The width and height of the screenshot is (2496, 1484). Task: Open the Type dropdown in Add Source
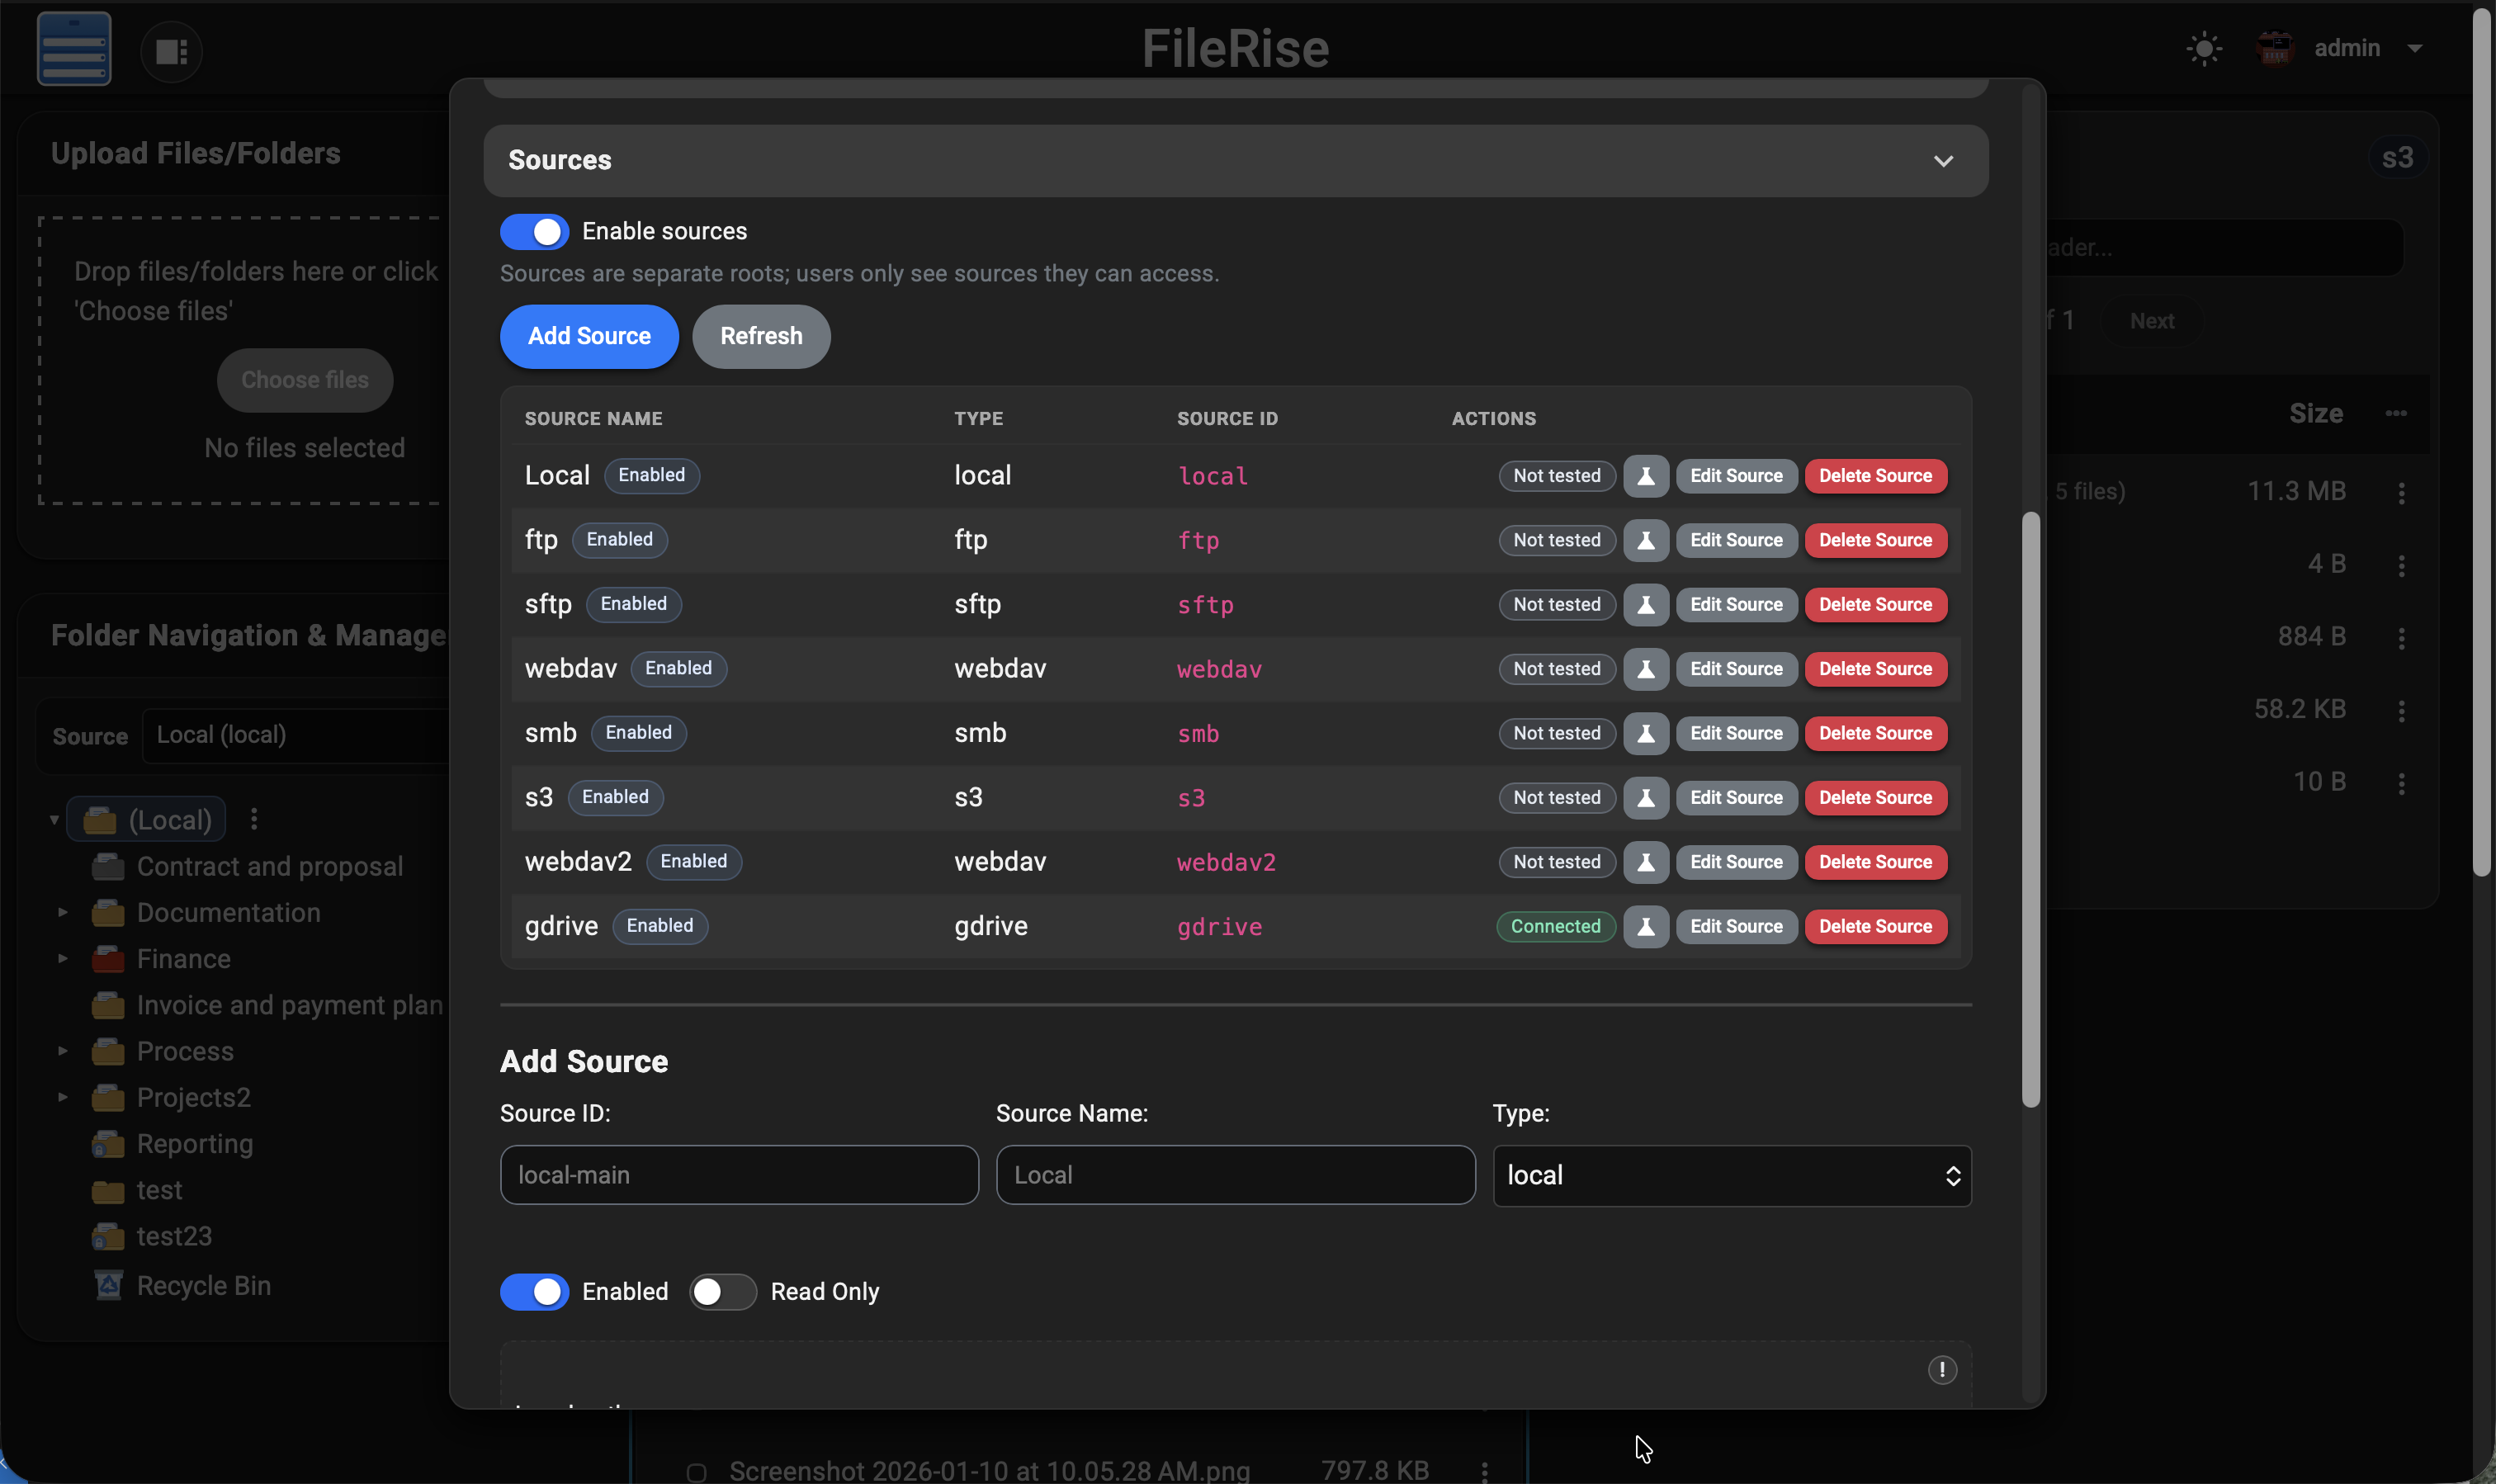[1728, 1175]
